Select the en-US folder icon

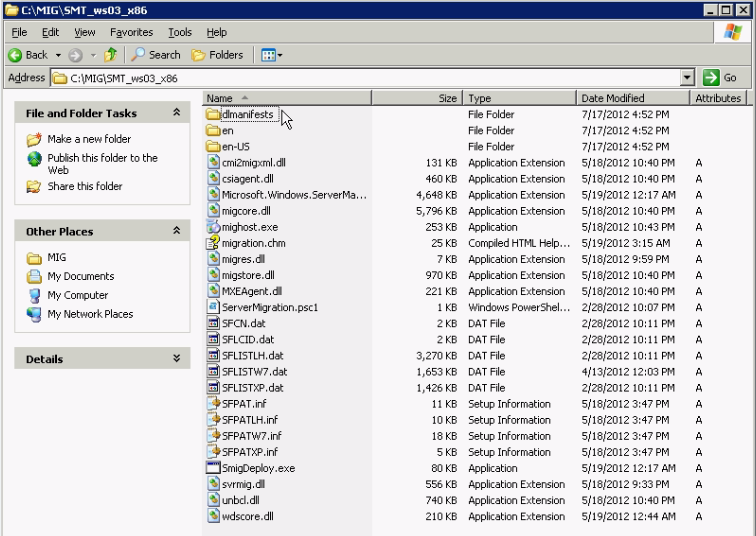pyautogui.click(x=213, y=146)
